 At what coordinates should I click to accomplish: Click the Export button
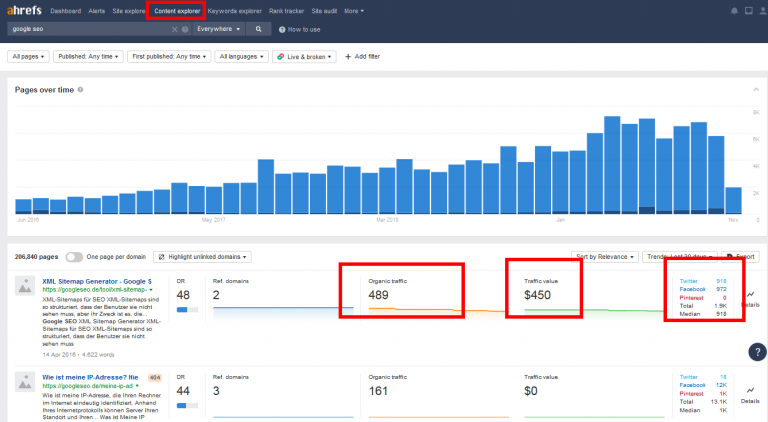(741, 257)
